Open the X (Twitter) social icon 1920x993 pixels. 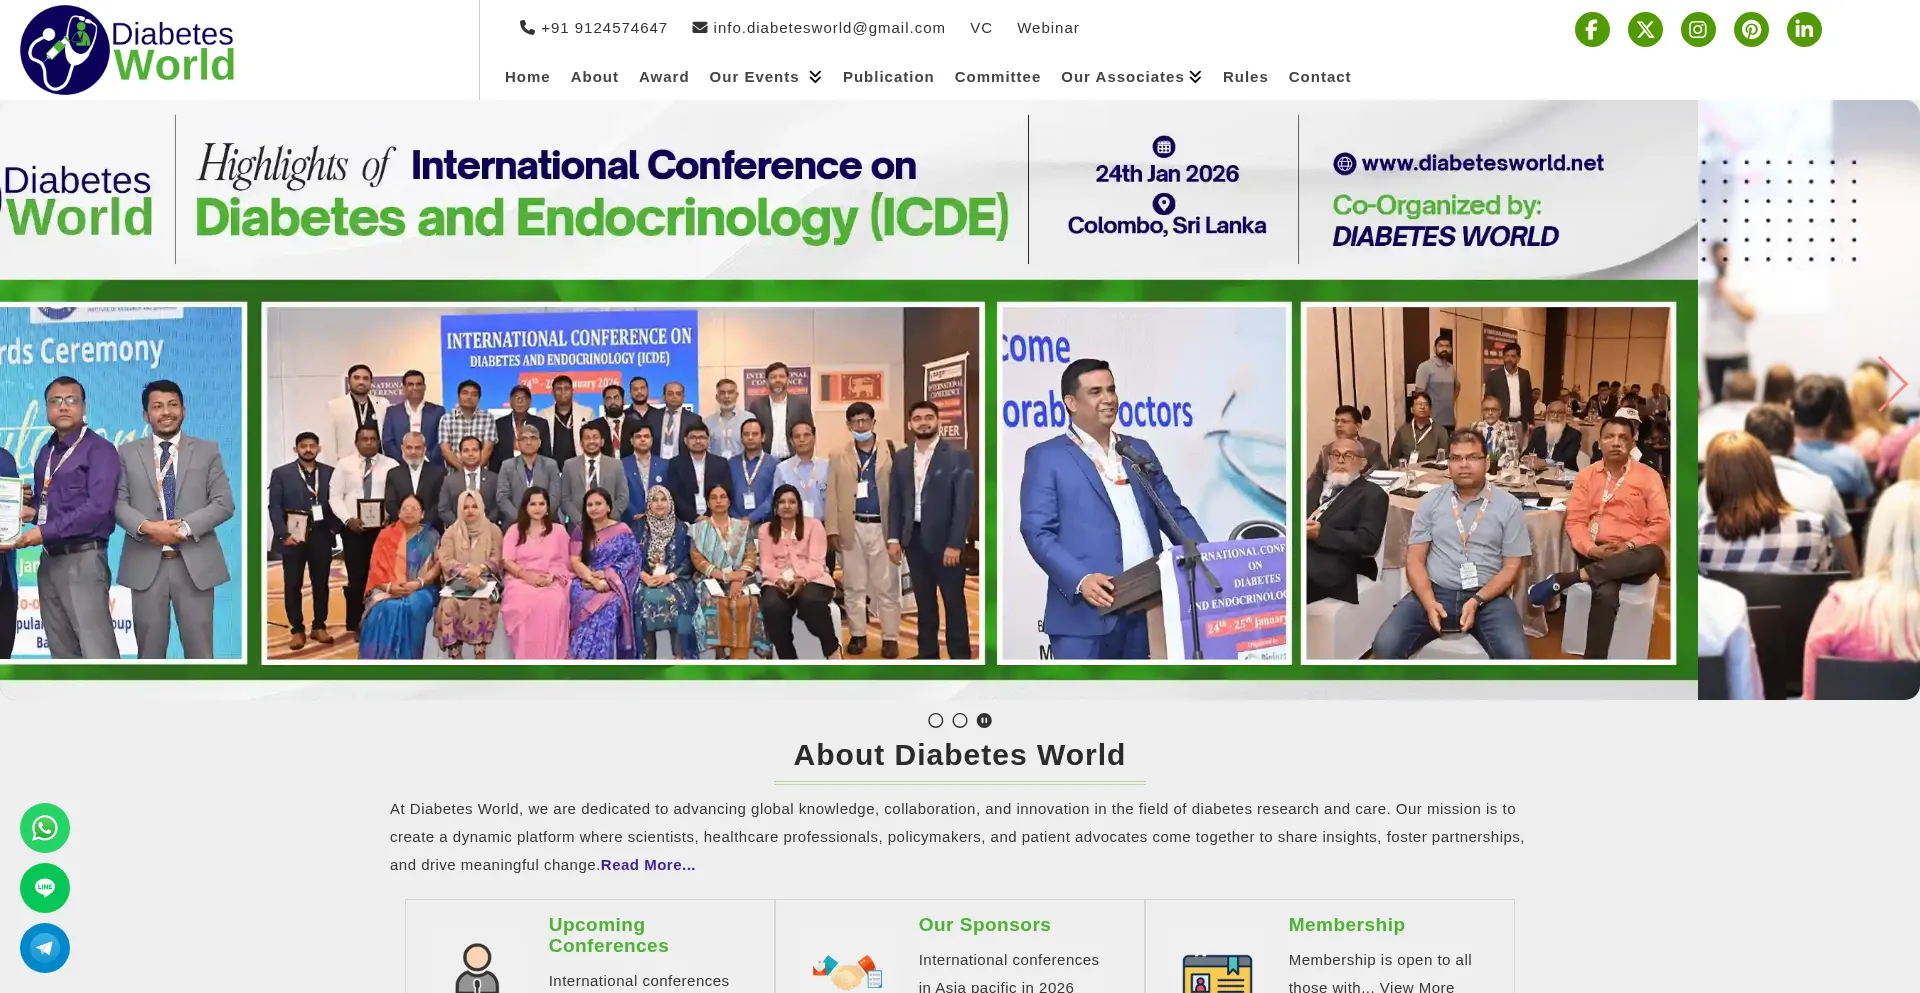(1645, 29)
